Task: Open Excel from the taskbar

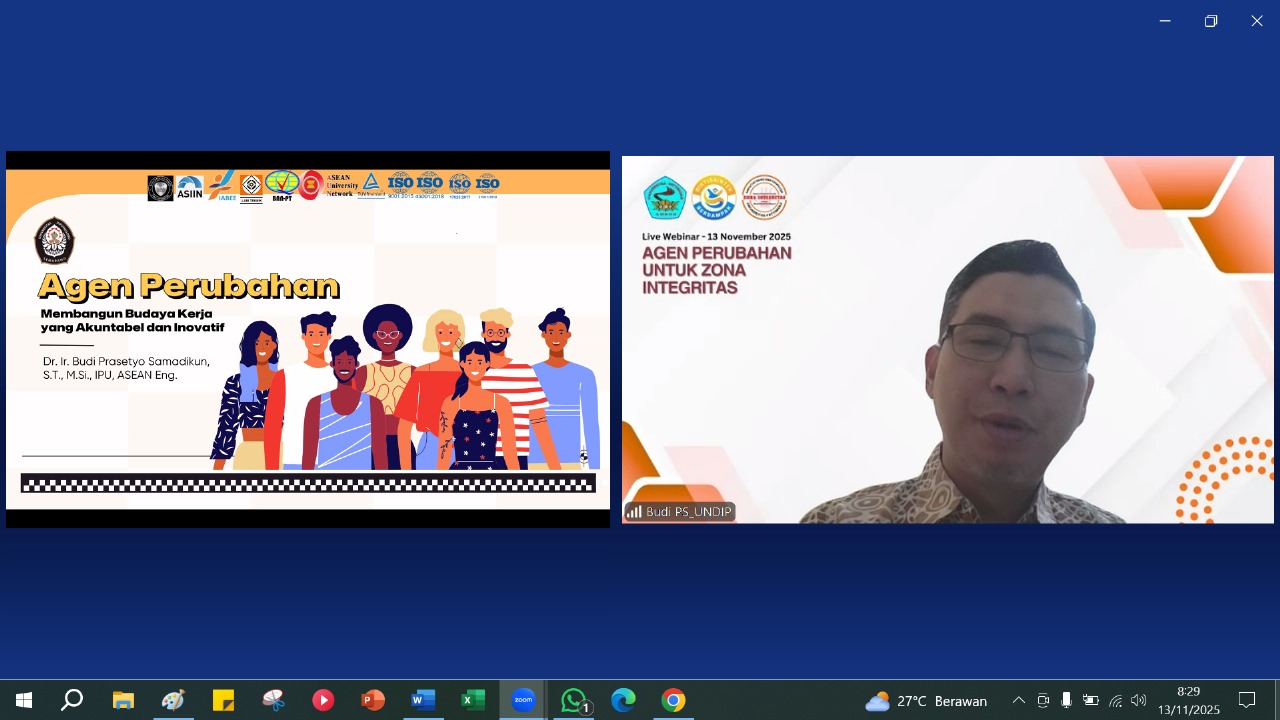Action: (x=473, y=700)
